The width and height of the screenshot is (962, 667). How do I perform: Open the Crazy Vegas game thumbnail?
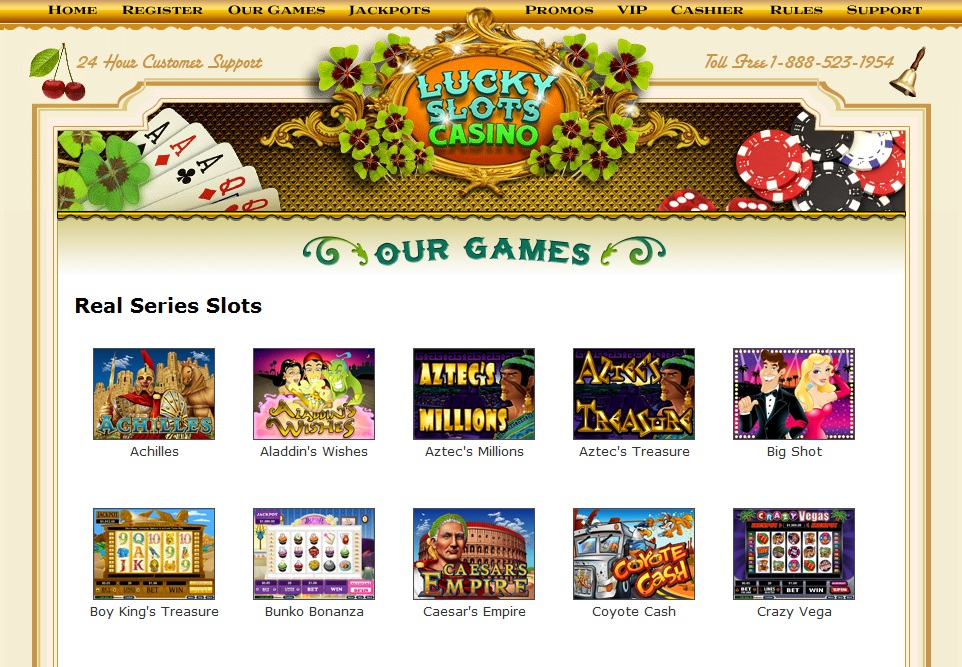click(x=794, y=554)
